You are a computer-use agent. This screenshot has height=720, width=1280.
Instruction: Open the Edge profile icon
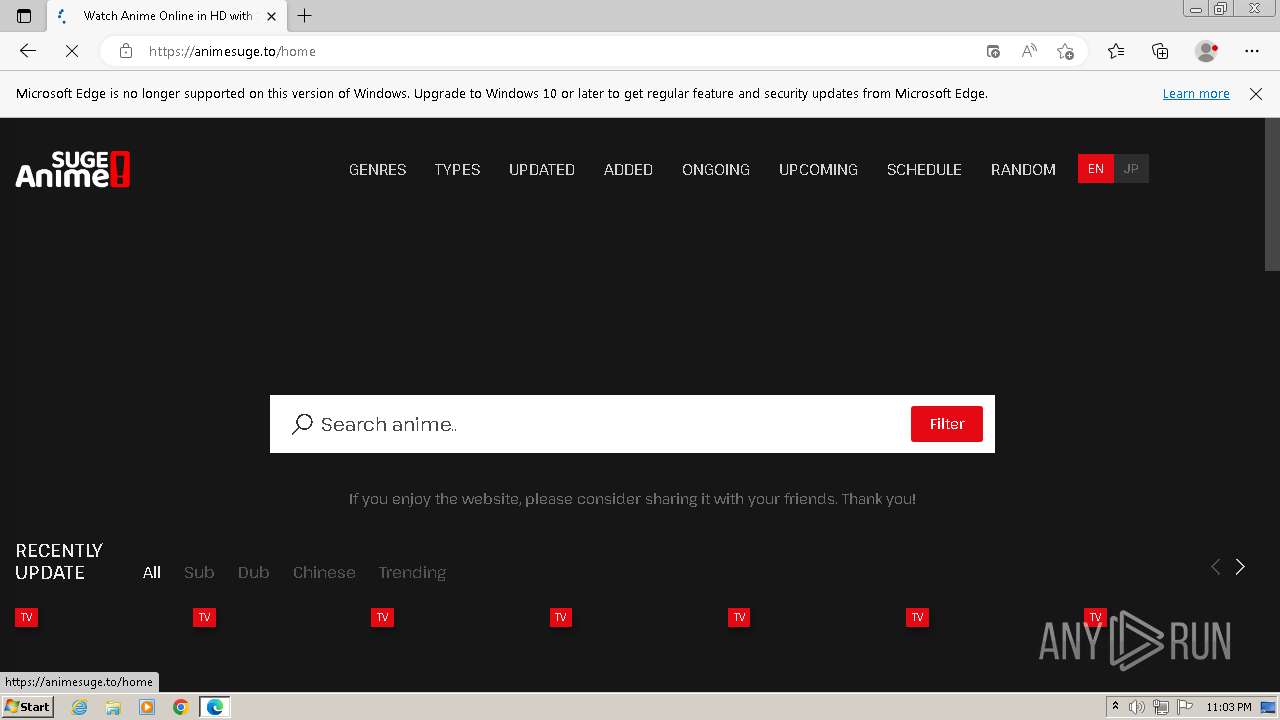(x=1206, y=51)
